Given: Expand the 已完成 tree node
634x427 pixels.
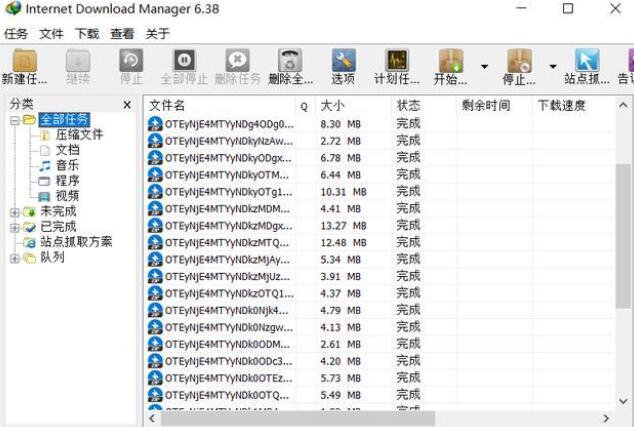Looking at the screenshot, I should pyautogui.click(x=14, y=227).
